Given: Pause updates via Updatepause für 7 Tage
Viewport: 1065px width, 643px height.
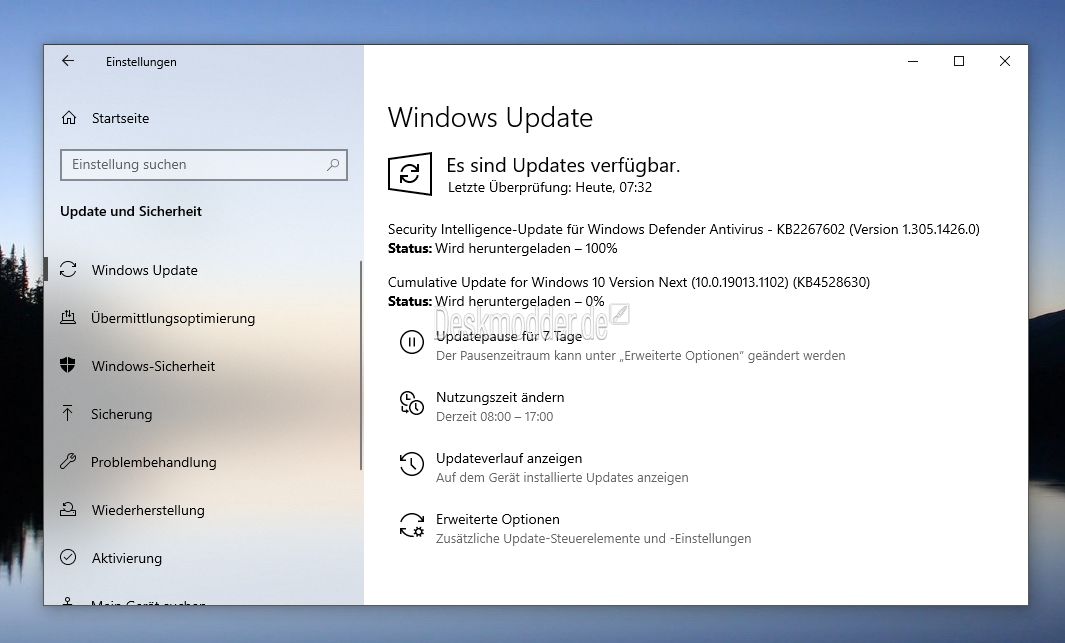Looking at the screenshot, I should pyautogui.click(x=509, y=336).
